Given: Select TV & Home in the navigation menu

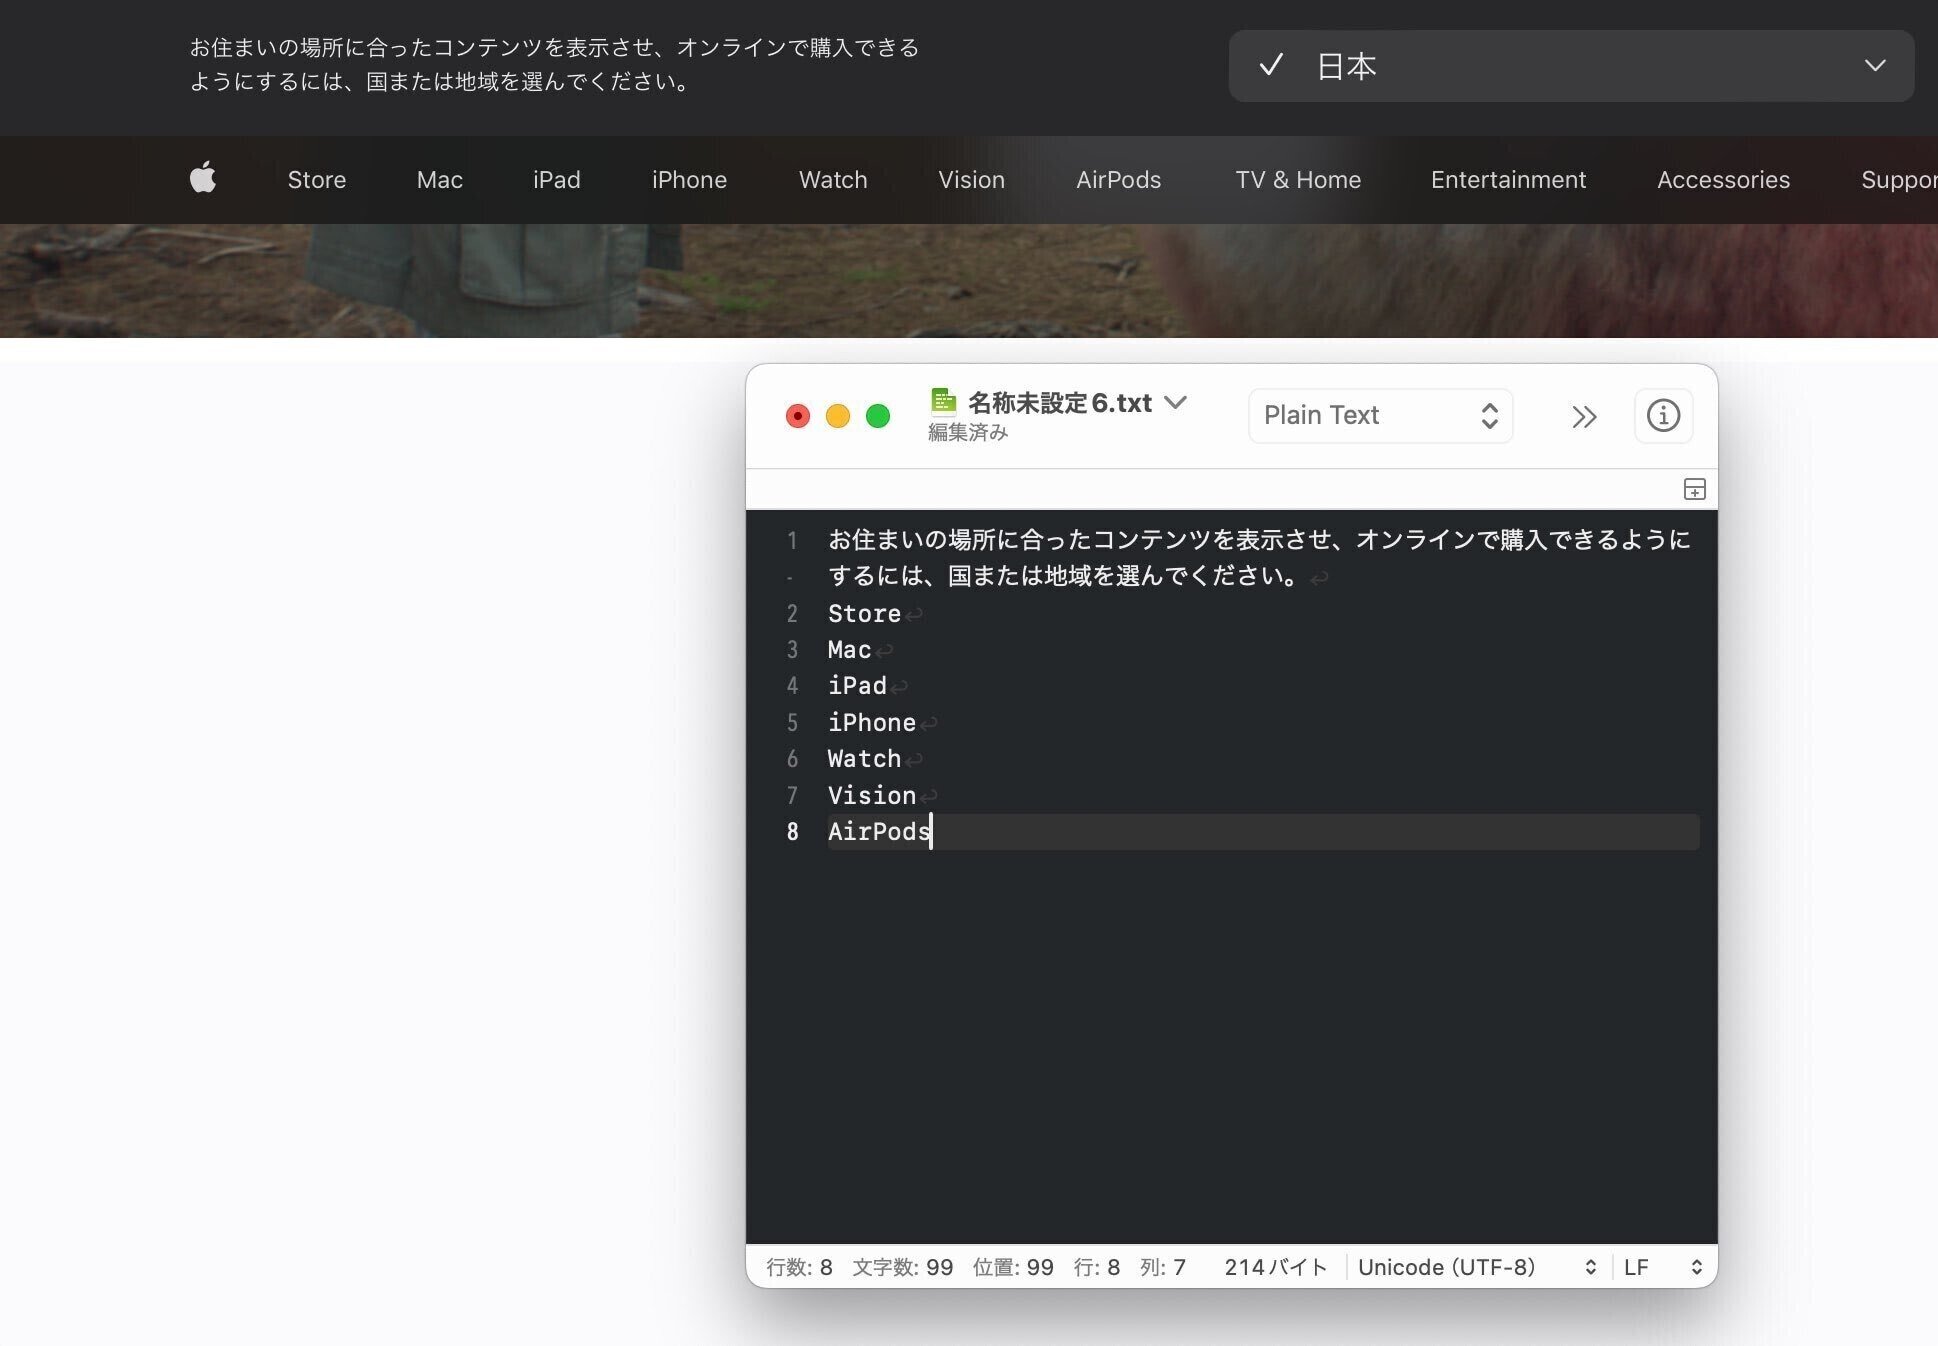Looking at the screenshot, I should tap(1298, 180).
